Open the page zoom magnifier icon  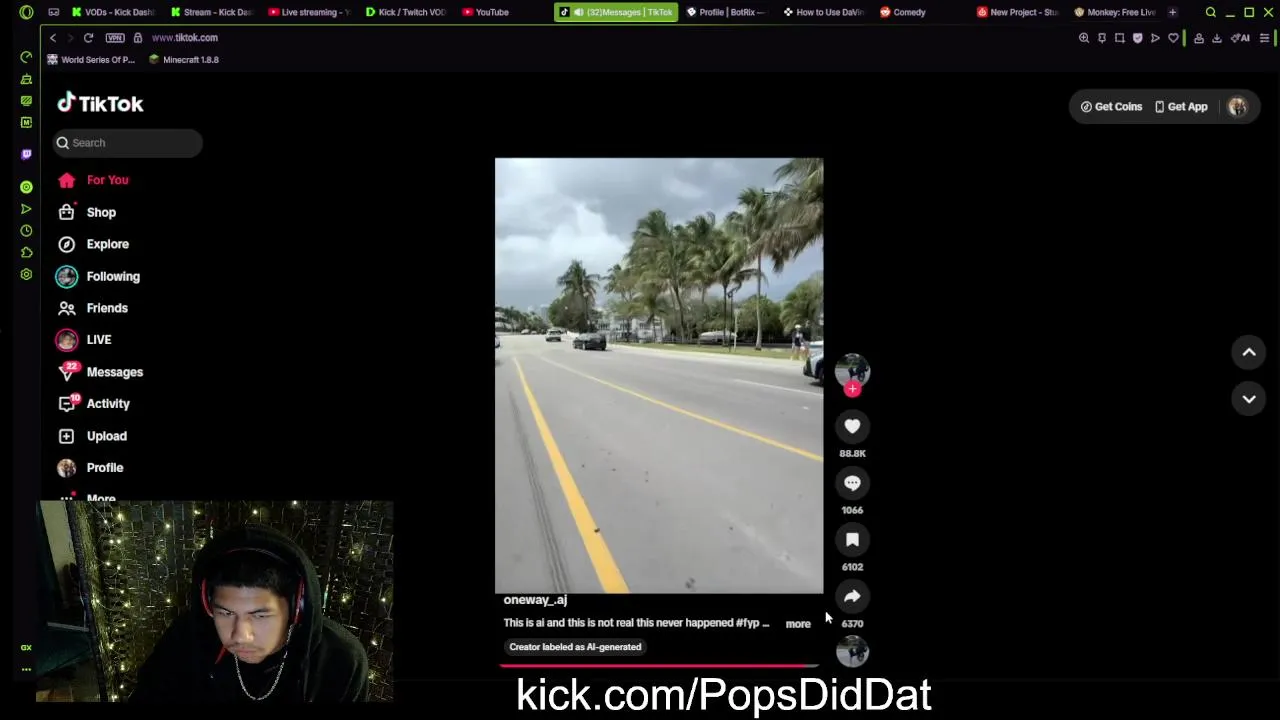(1084, 38)
